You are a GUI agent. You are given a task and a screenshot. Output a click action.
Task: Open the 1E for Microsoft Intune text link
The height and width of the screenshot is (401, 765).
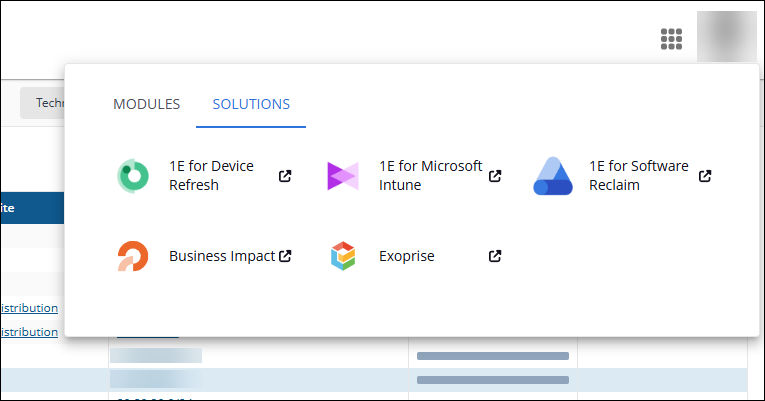430,176
